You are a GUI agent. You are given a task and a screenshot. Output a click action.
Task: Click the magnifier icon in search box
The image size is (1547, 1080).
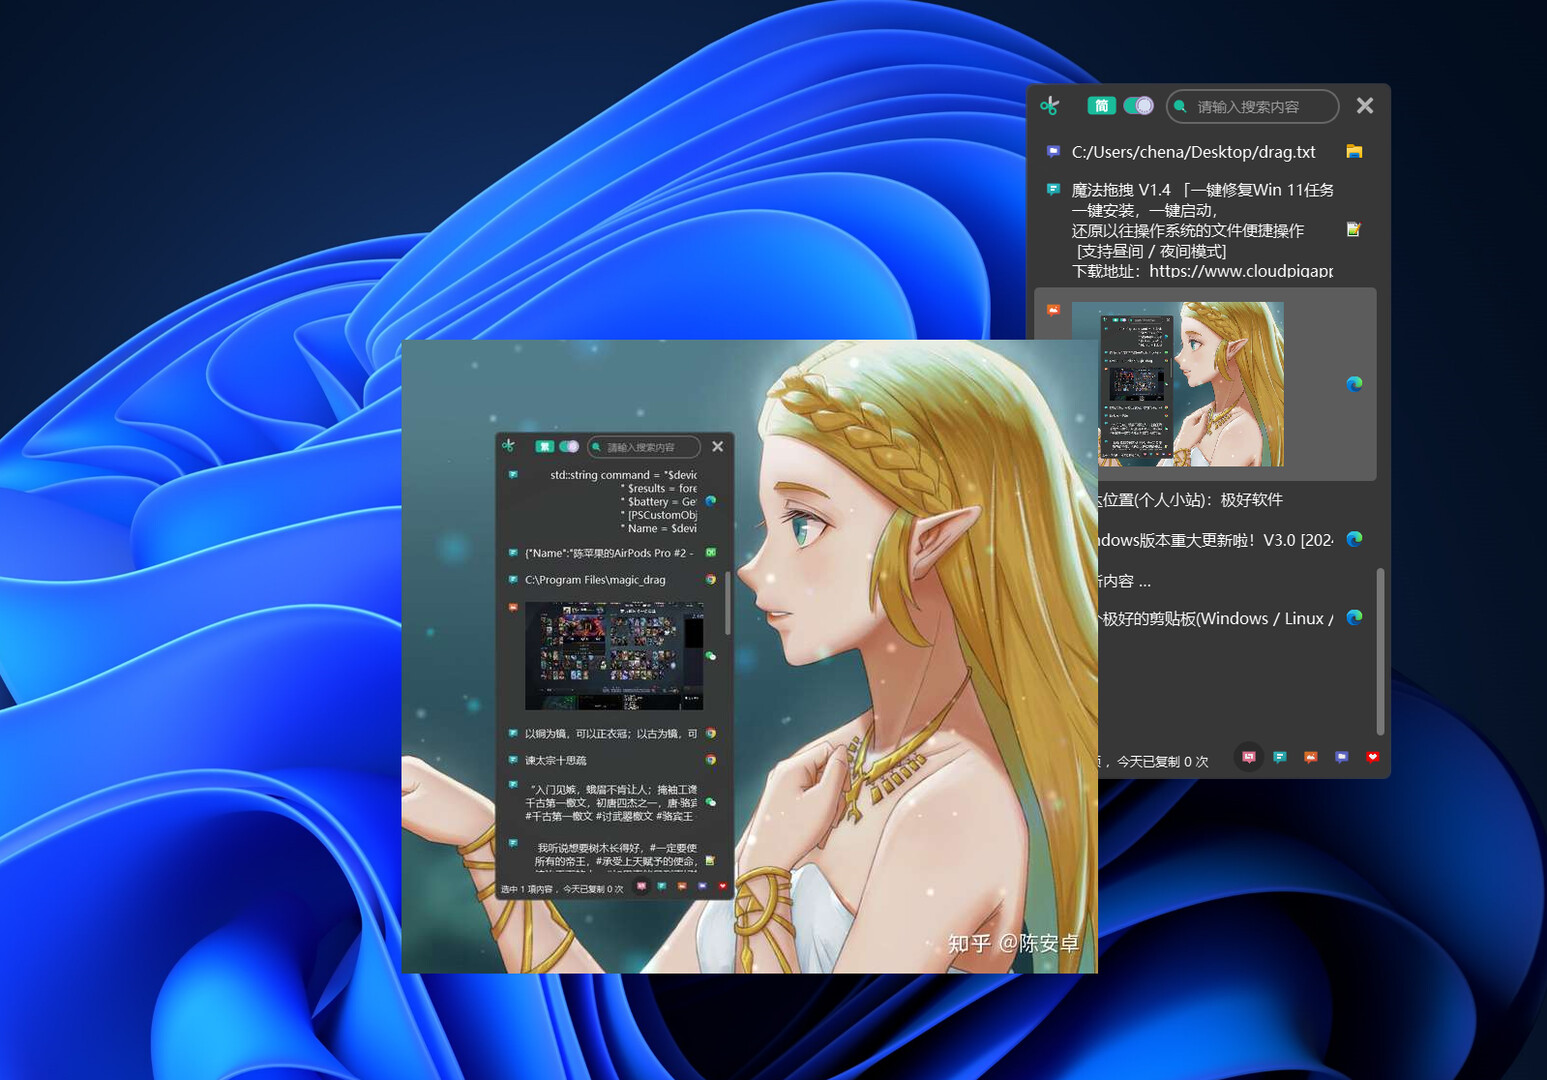[x=1180, y=106]
